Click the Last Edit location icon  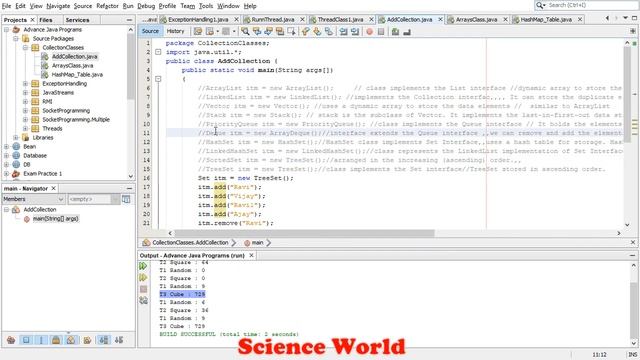pyautogui.click(x=198, y=31)
